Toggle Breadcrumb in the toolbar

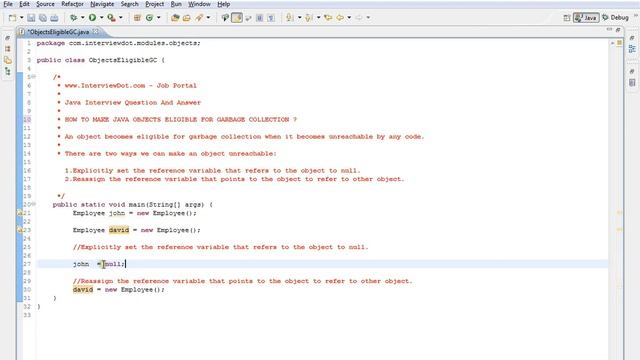click(x=225, y=18)
